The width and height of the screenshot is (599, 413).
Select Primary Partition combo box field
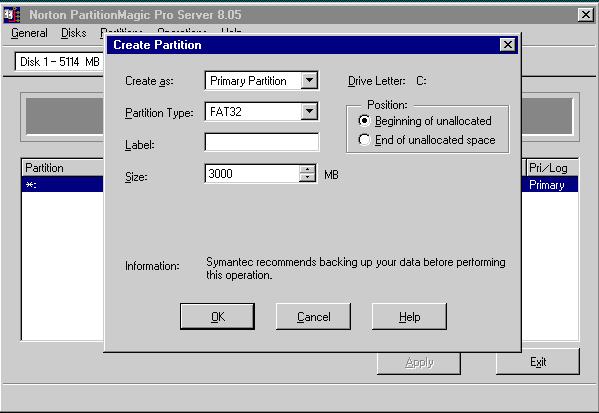tap(261, 81)
